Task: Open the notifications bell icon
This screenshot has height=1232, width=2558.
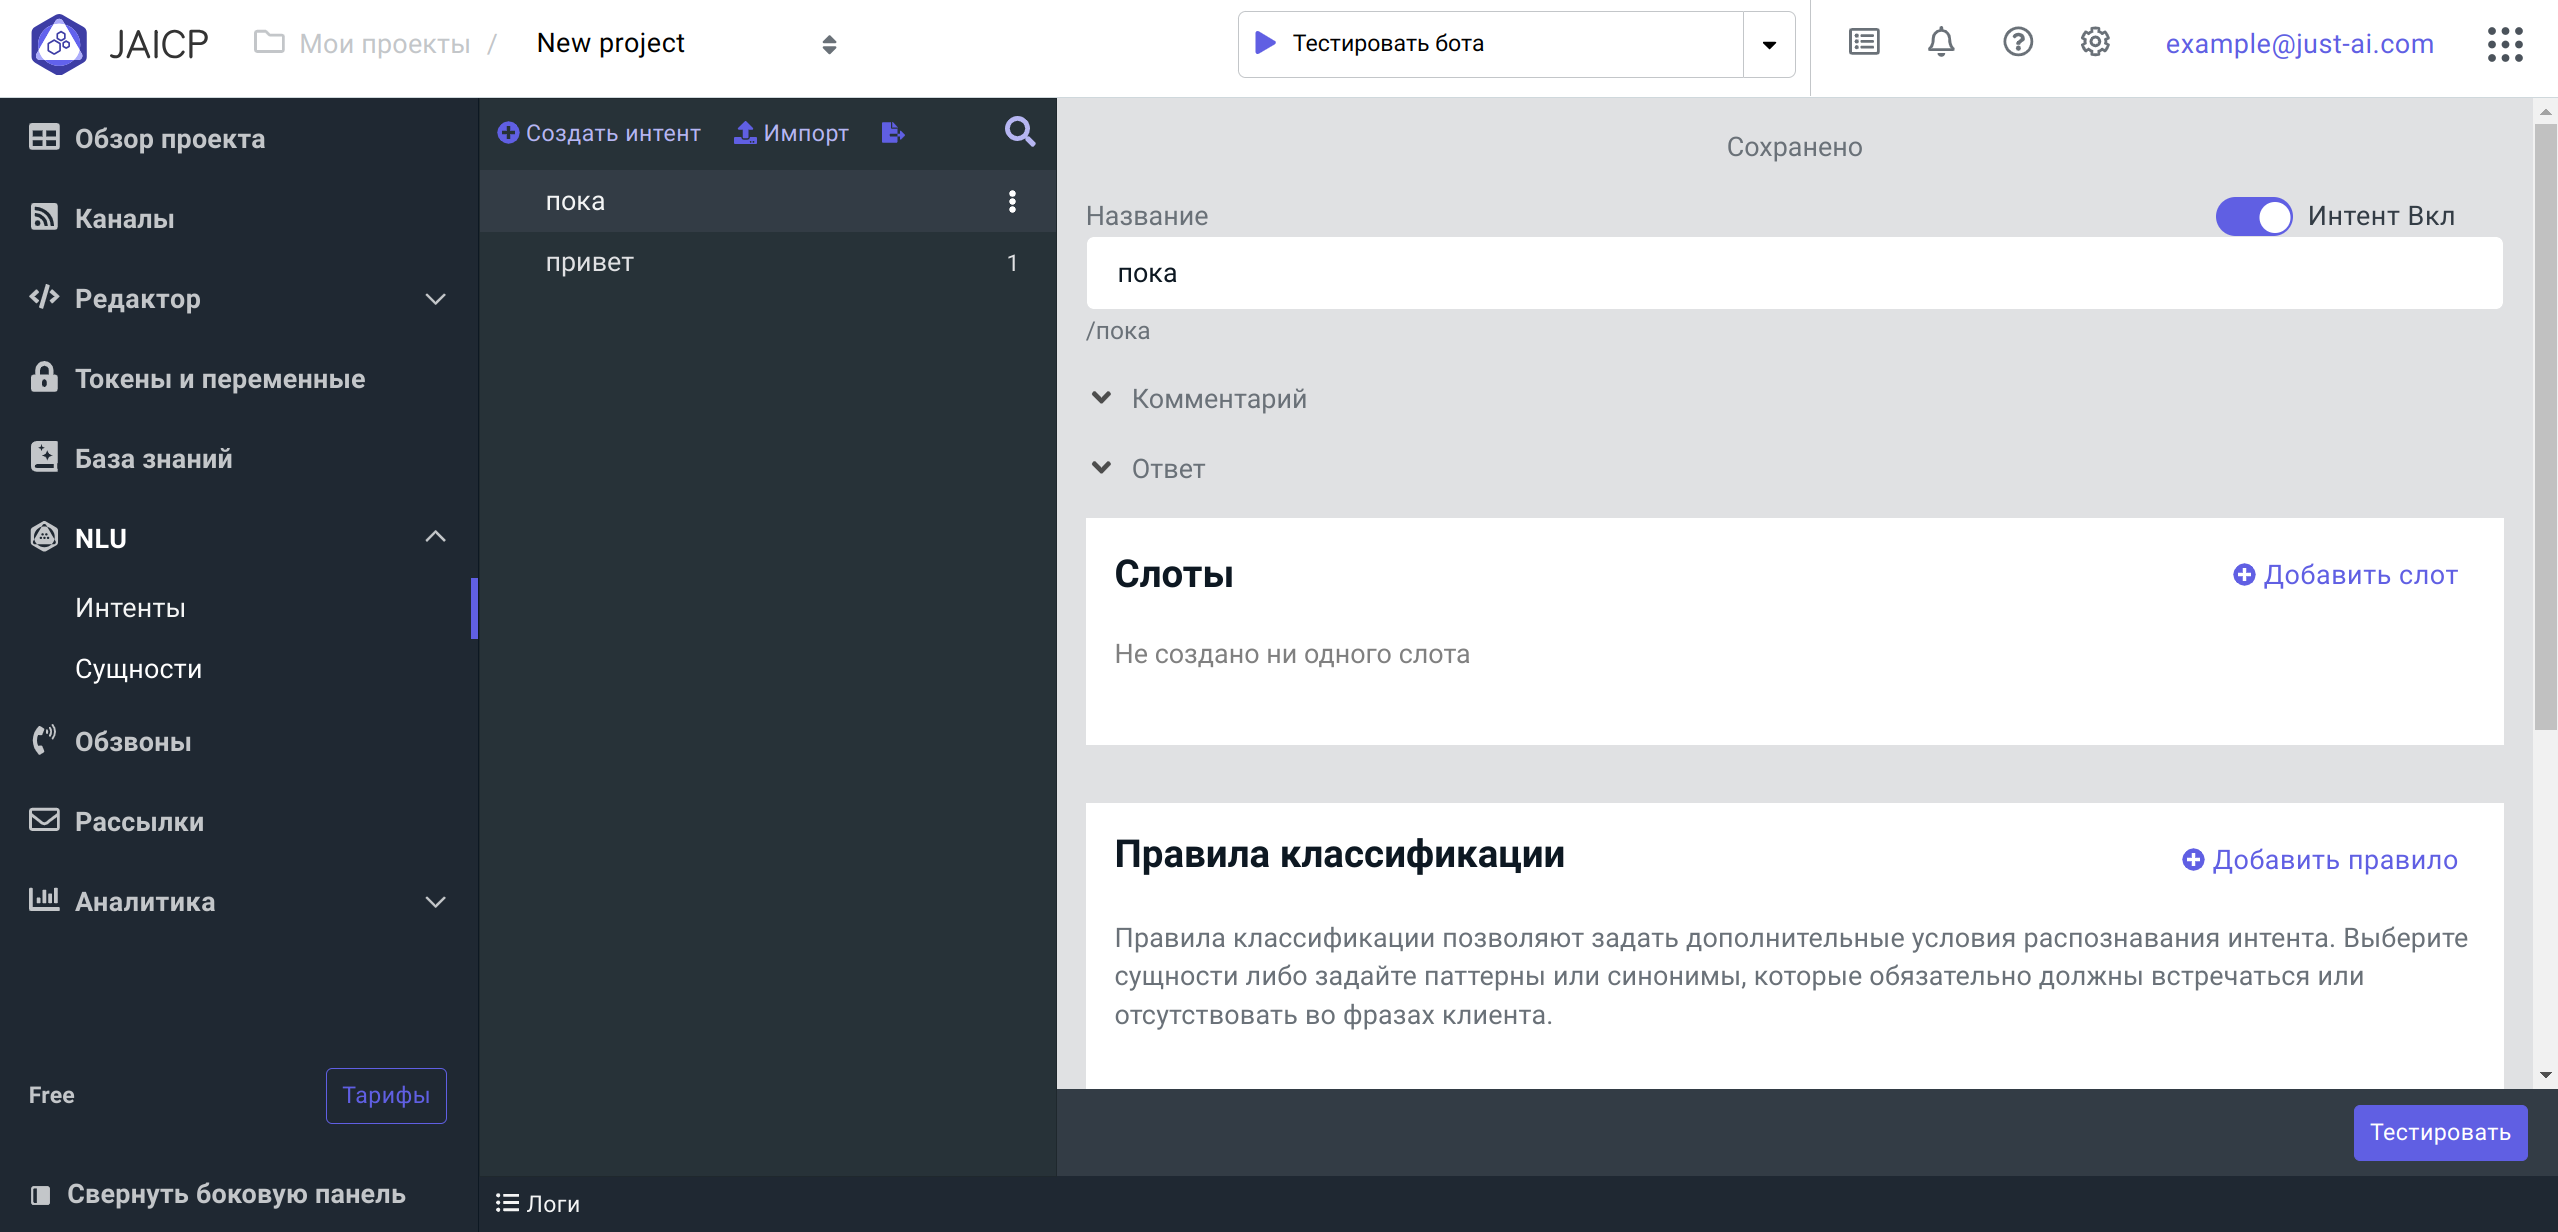Action: [x=1940, y=43]
